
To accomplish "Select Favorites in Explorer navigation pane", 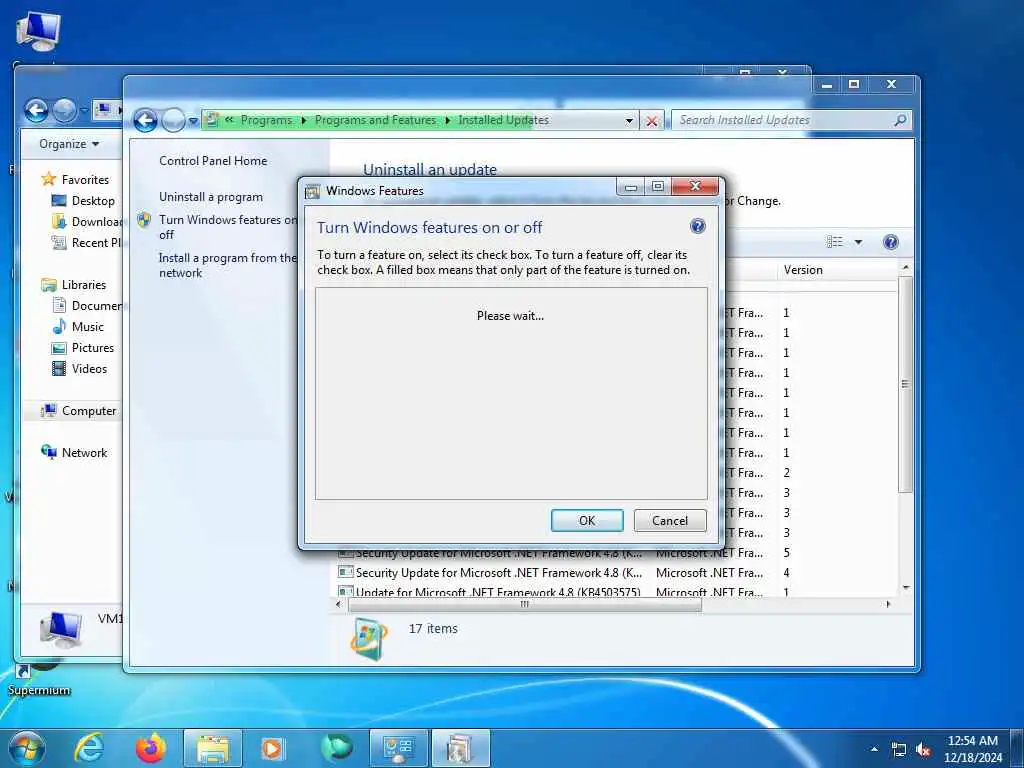I will (x=85, y=180).
